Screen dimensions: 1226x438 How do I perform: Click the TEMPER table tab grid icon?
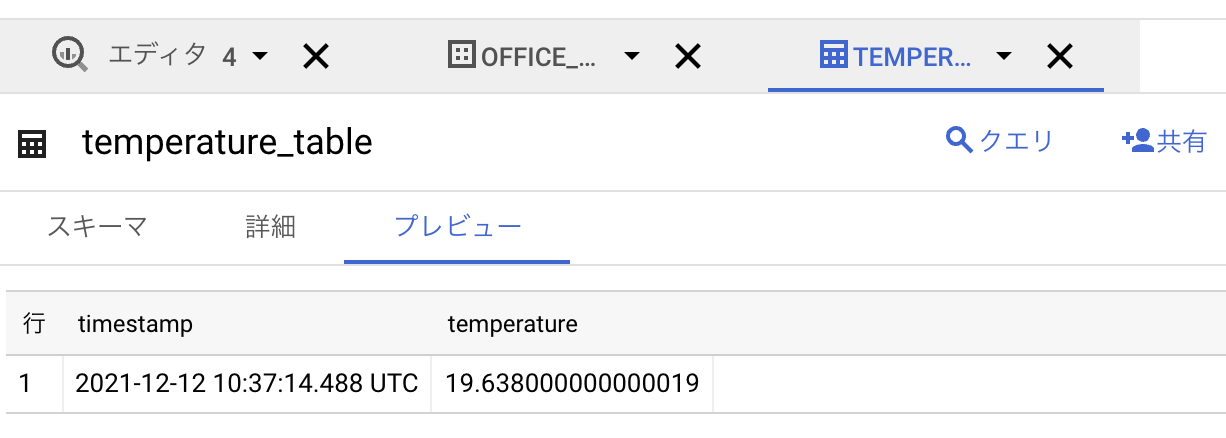coord(833,56)
